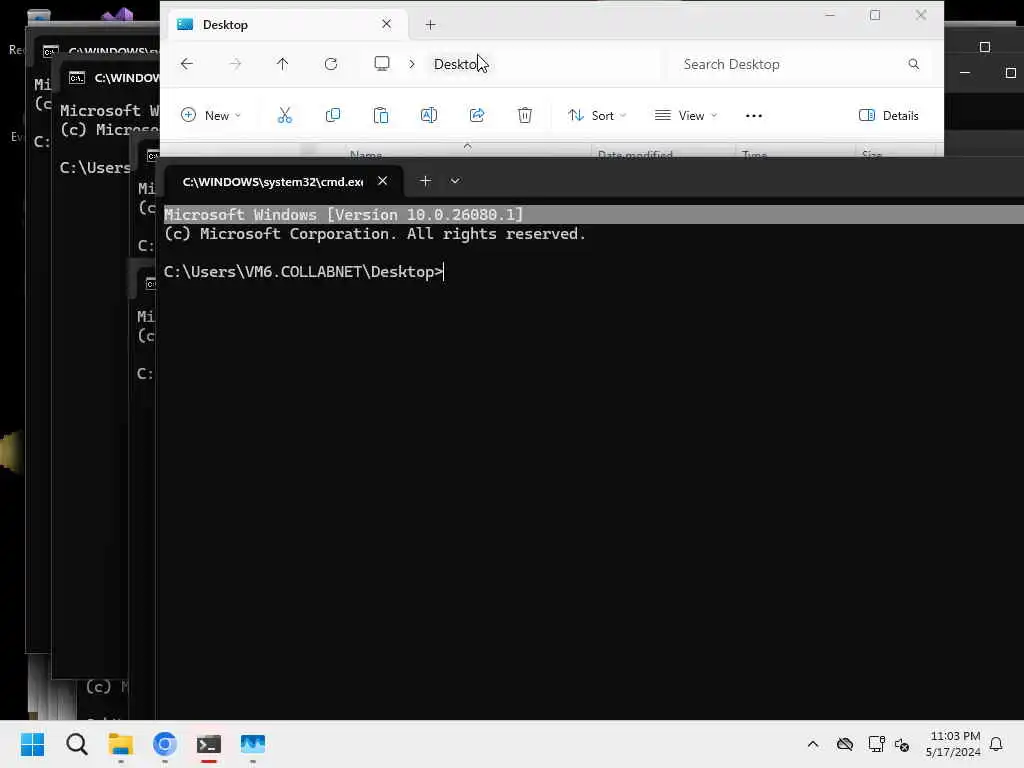Minimize the File Explorer window
1024x768 pixels.
coord(830,15)
